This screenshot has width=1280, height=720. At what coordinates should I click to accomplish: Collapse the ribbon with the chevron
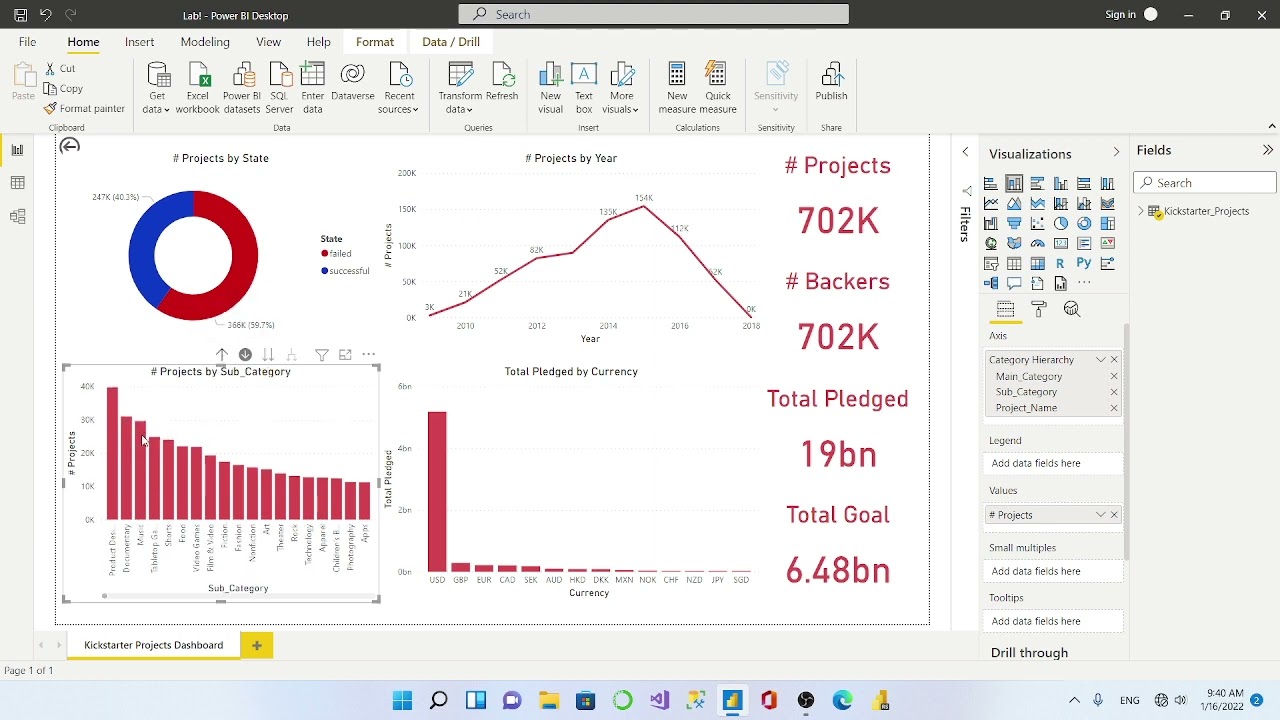click(1272, 126)
